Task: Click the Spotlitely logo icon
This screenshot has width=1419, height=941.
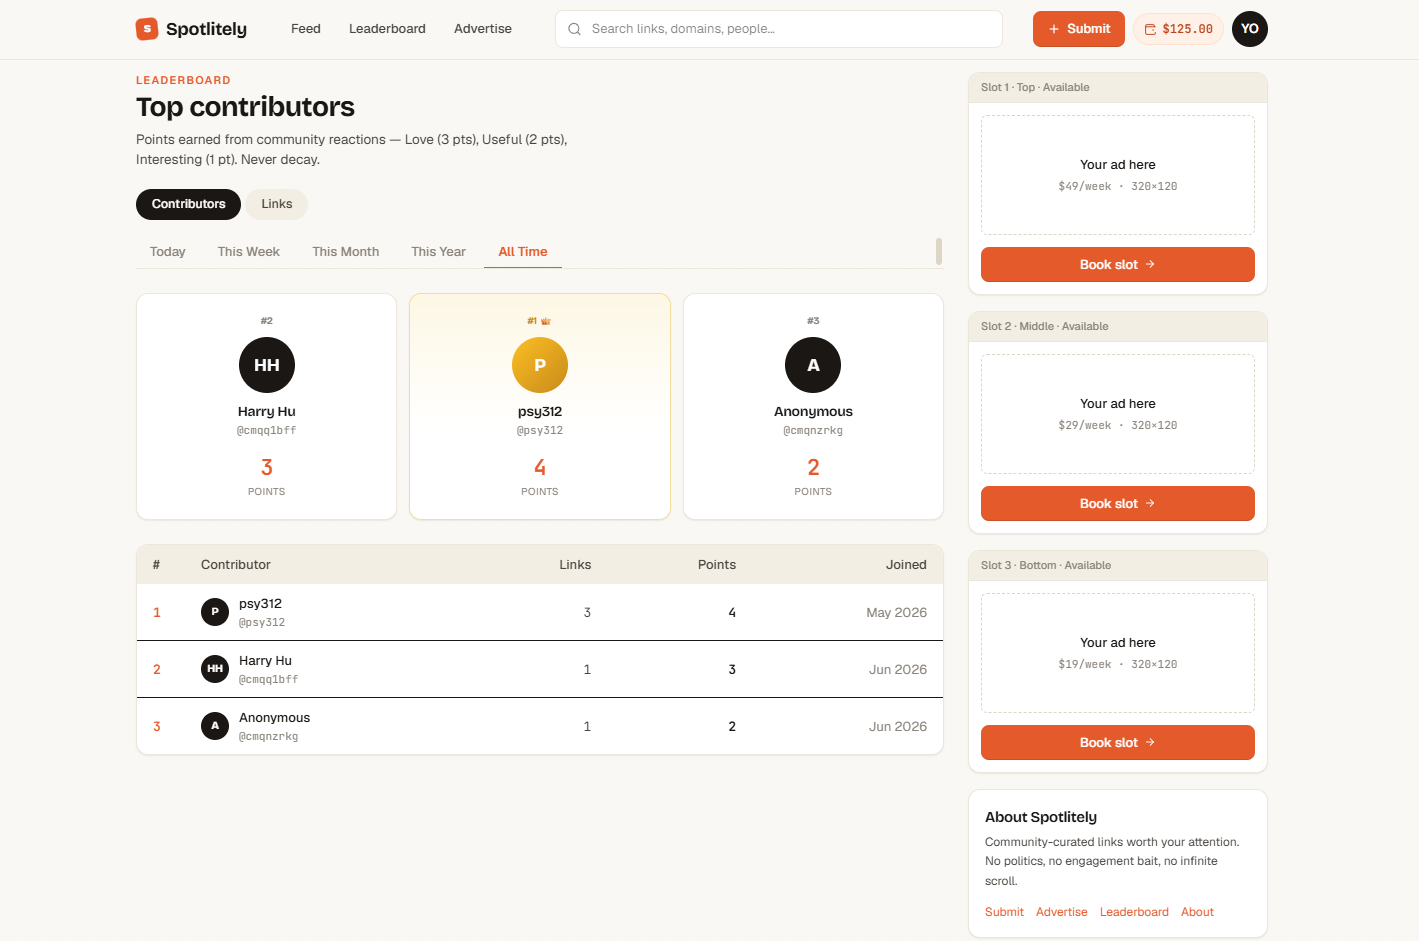Action: [x=147, y=29]
